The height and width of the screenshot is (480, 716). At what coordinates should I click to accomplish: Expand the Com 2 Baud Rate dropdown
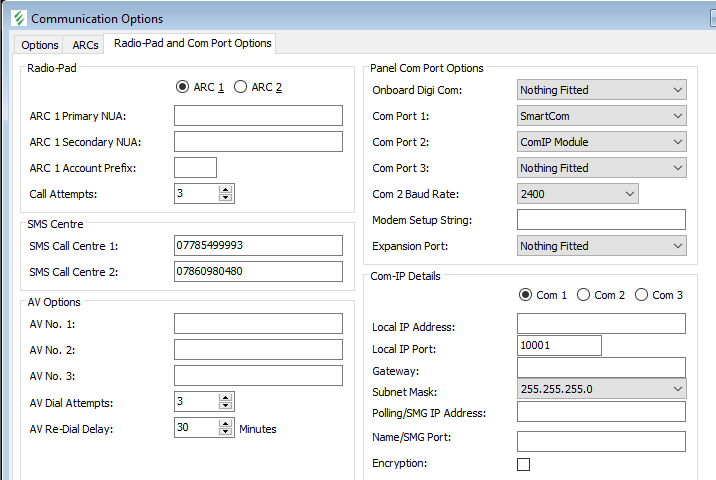577,194
